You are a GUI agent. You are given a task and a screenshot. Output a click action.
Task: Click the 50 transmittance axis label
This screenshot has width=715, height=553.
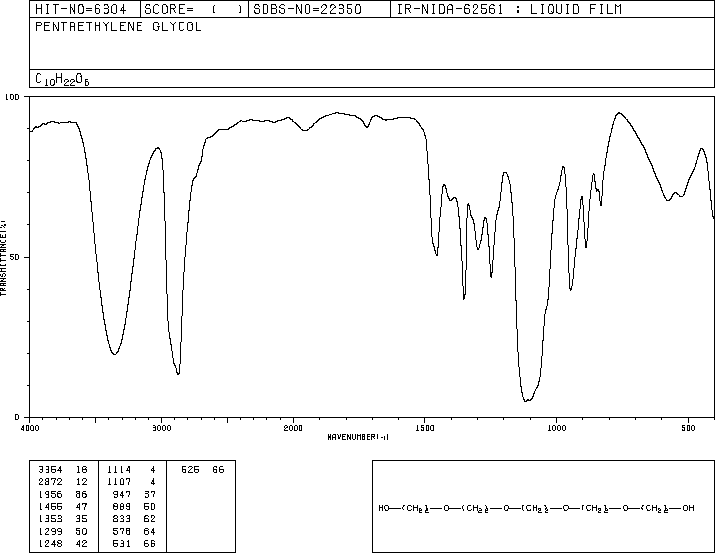click(x=15, y=257)
